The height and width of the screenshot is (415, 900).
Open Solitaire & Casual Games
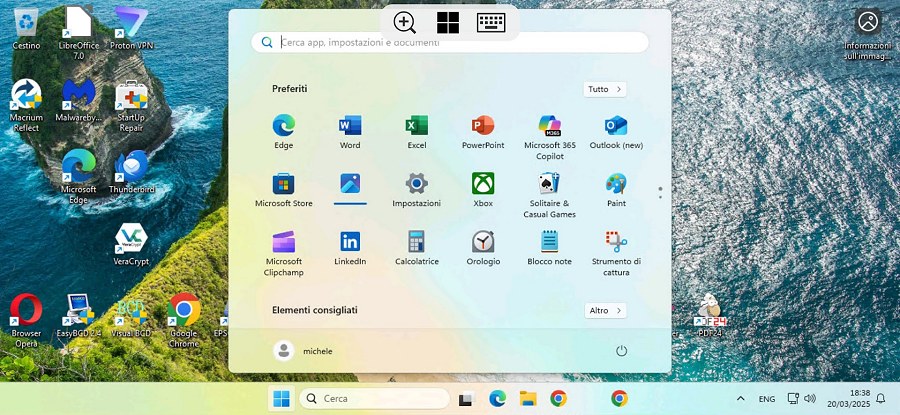coord(550,196)
